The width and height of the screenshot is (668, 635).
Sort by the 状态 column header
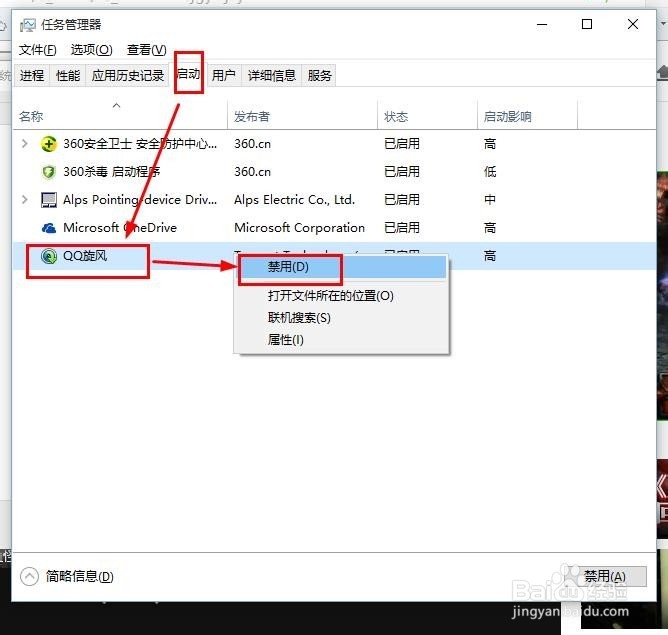(396, 116)
